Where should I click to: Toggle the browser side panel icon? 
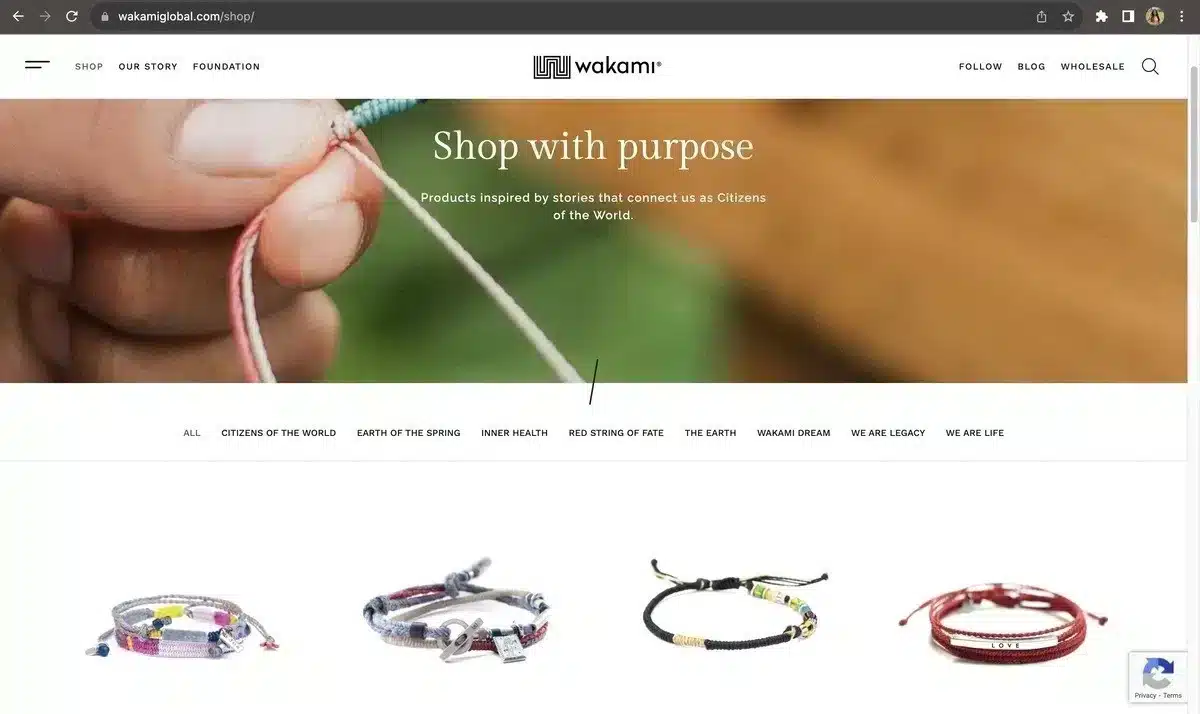(x=1128, y=17)
